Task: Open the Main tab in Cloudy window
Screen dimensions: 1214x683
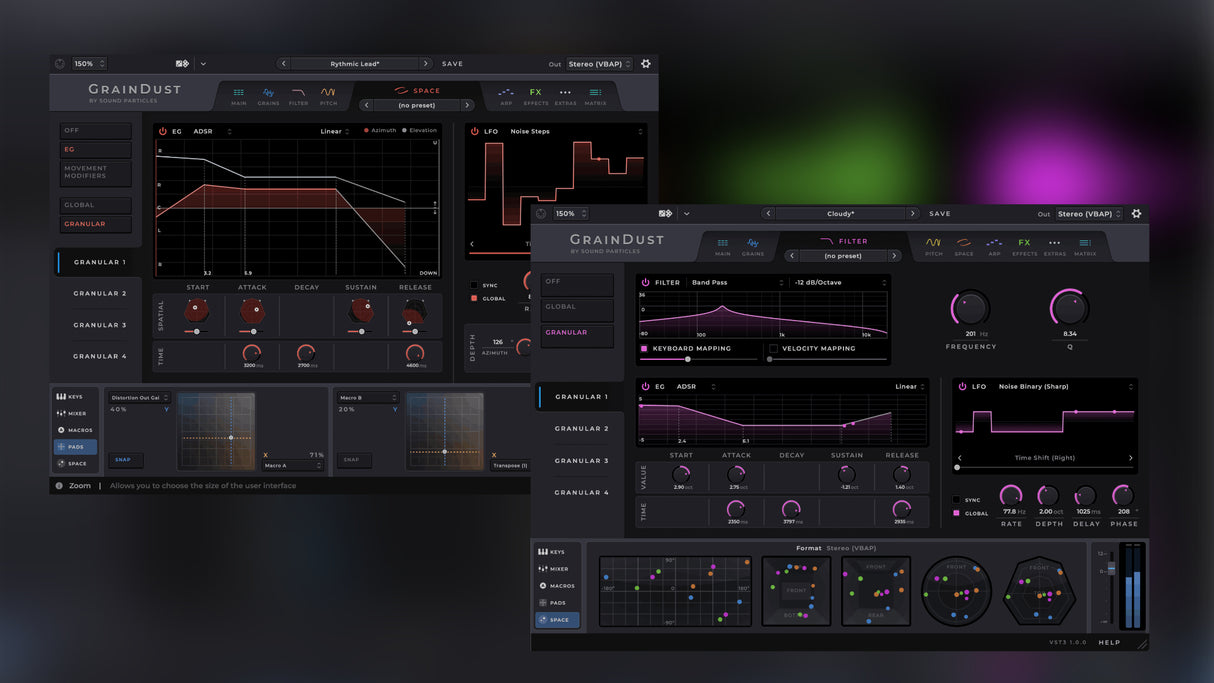Action: (x=722, y=246)
